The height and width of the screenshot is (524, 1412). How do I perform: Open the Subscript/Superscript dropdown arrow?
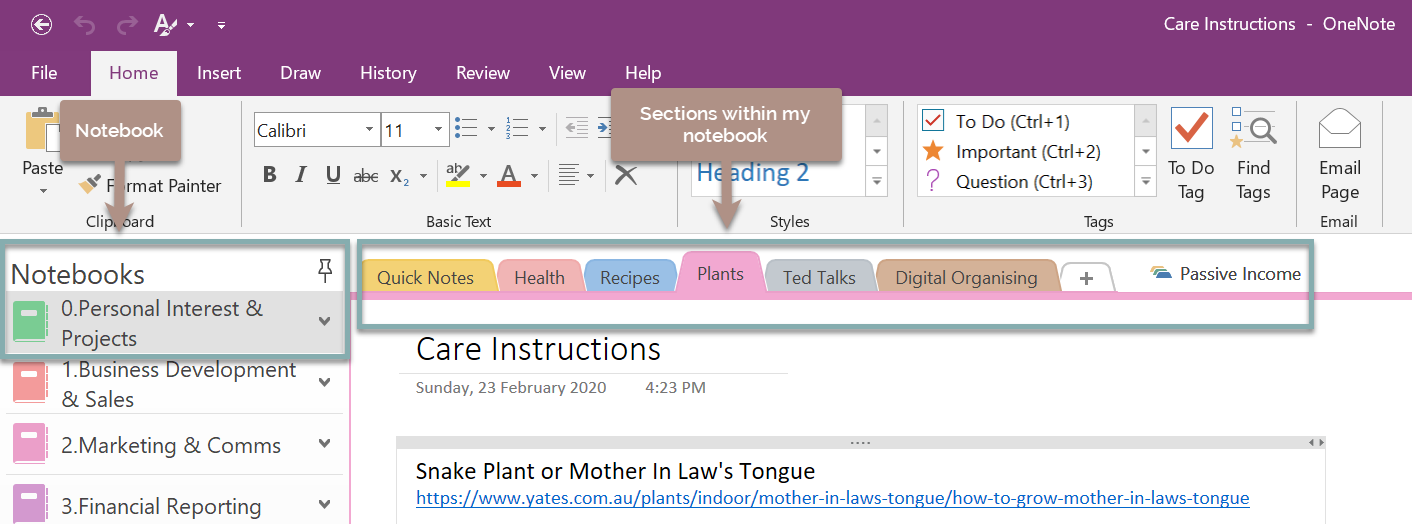tap(424, 176)
